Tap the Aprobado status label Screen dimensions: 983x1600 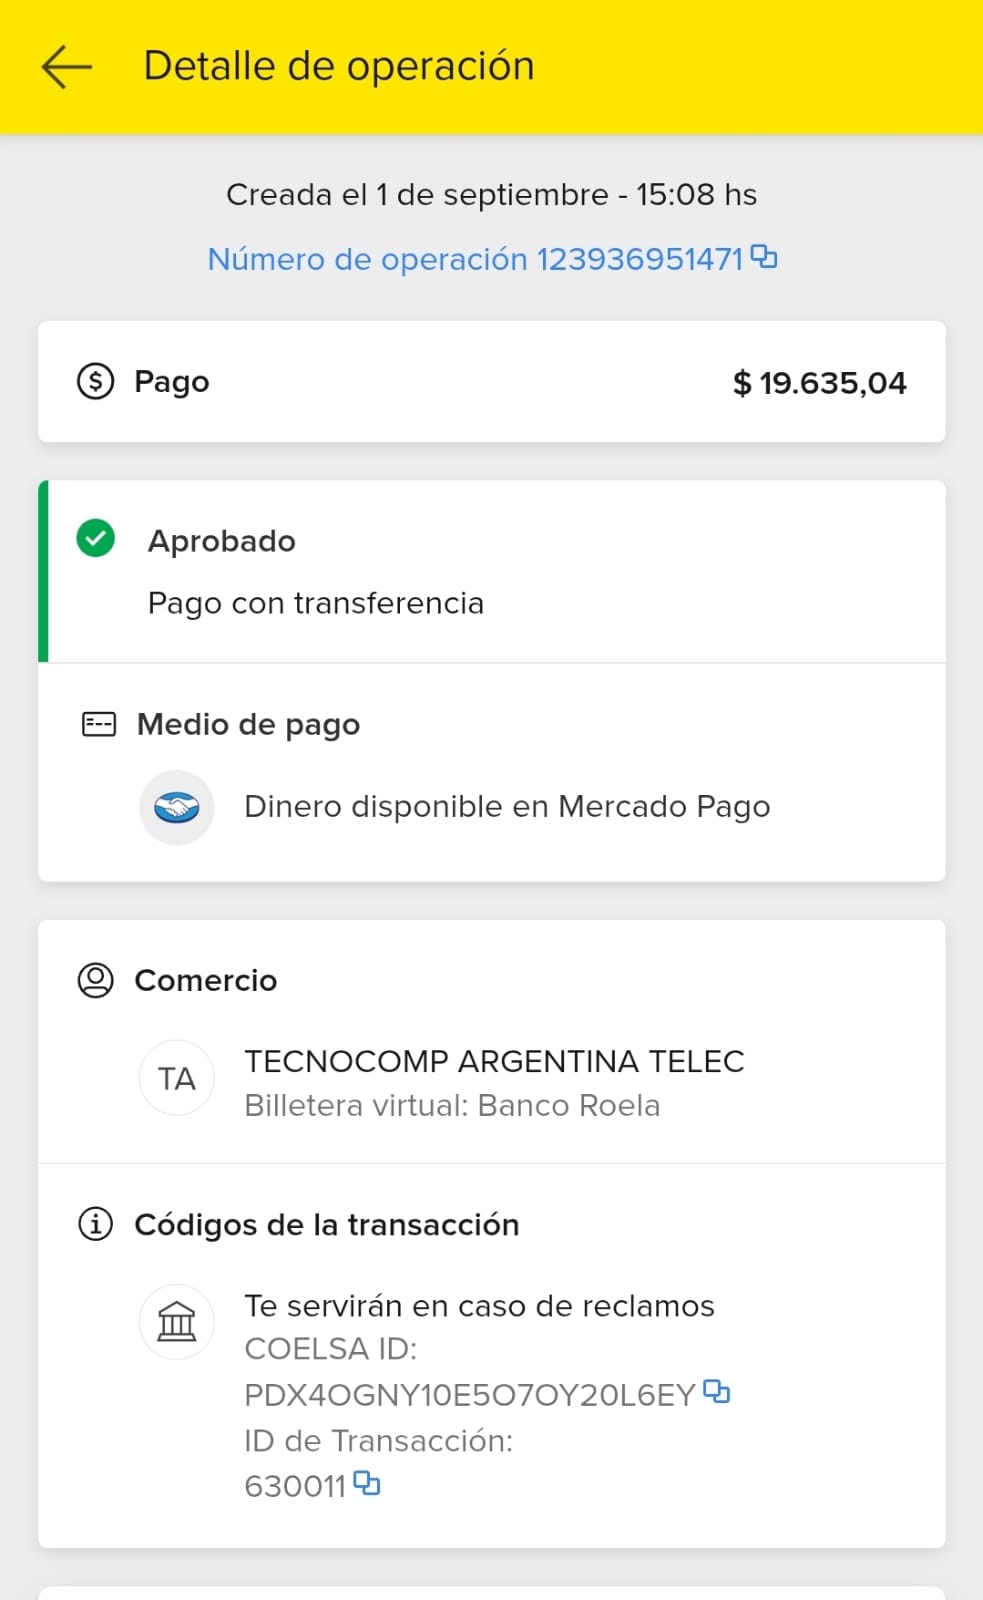pos(222,541)
